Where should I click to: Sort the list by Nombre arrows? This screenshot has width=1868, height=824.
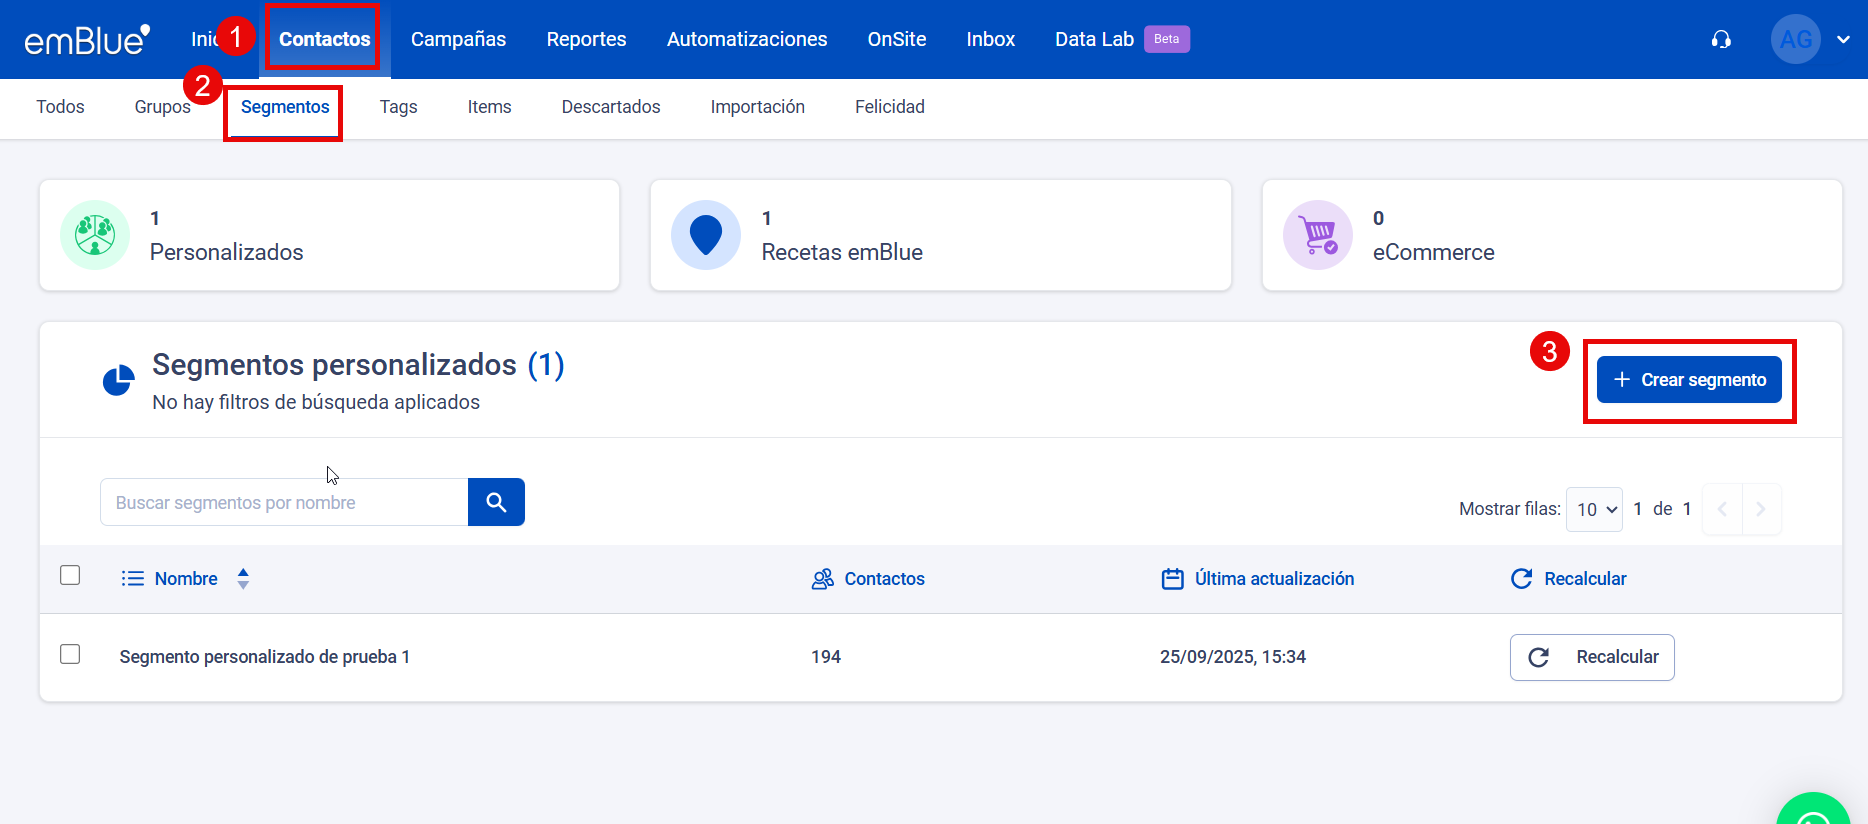coord(243,579)
